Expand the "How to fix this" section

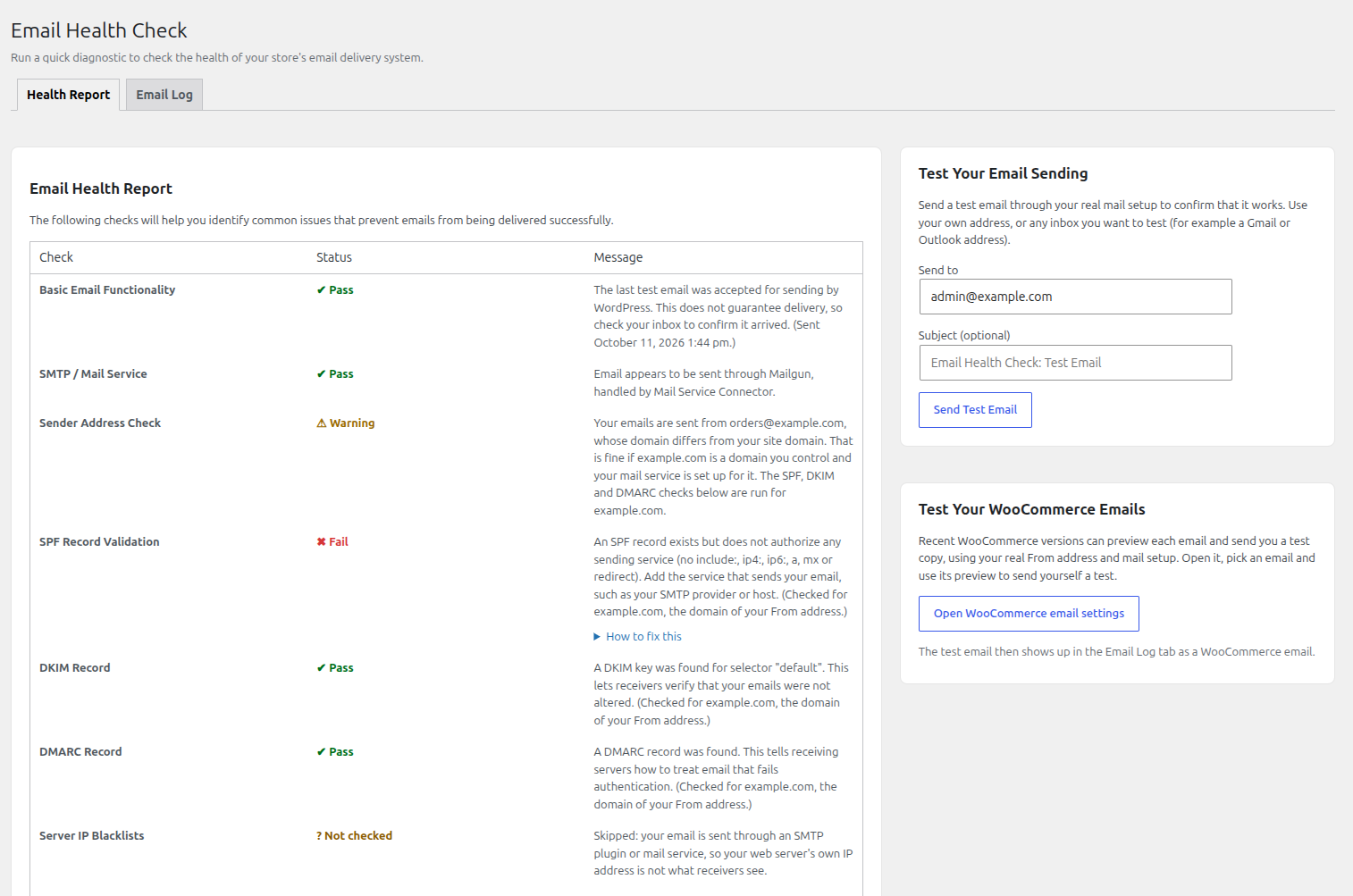point(638,636)
